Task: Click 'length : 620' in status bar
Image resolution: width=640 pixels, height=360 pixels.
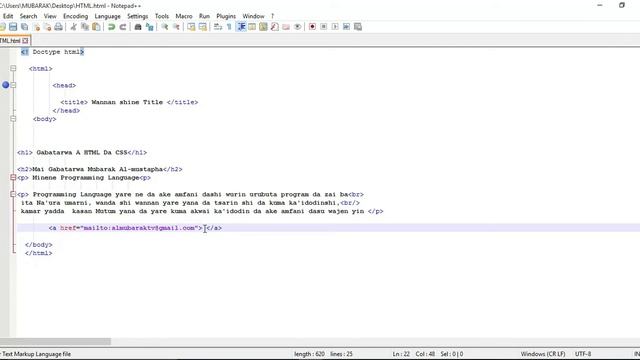Action: (x=309, y=354)
